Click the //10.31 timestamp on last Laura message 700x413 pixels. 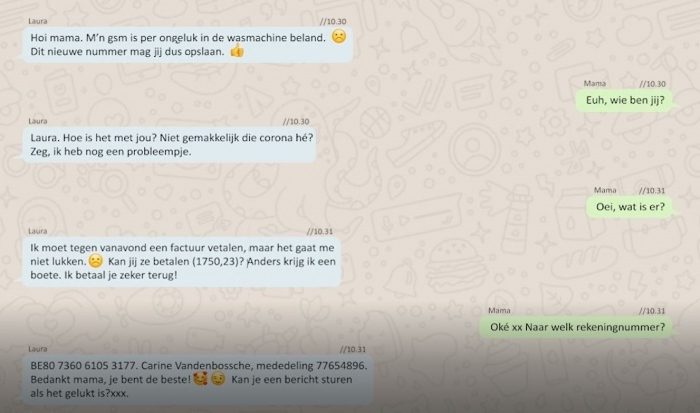(352, 349)
